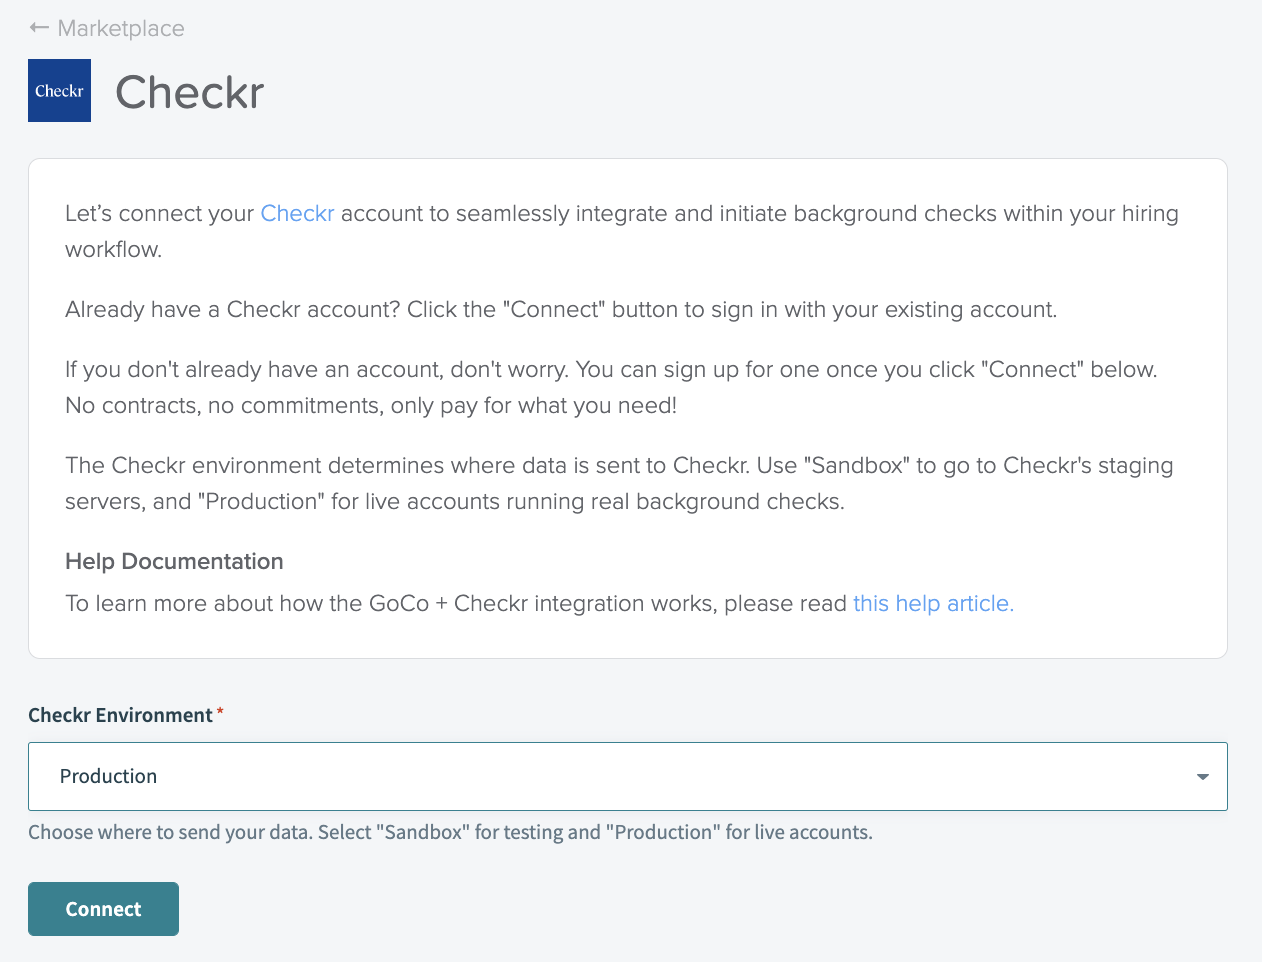Select the currently chosen Production value
This screenshot has width=1262, height=962.
coord(108,776)
